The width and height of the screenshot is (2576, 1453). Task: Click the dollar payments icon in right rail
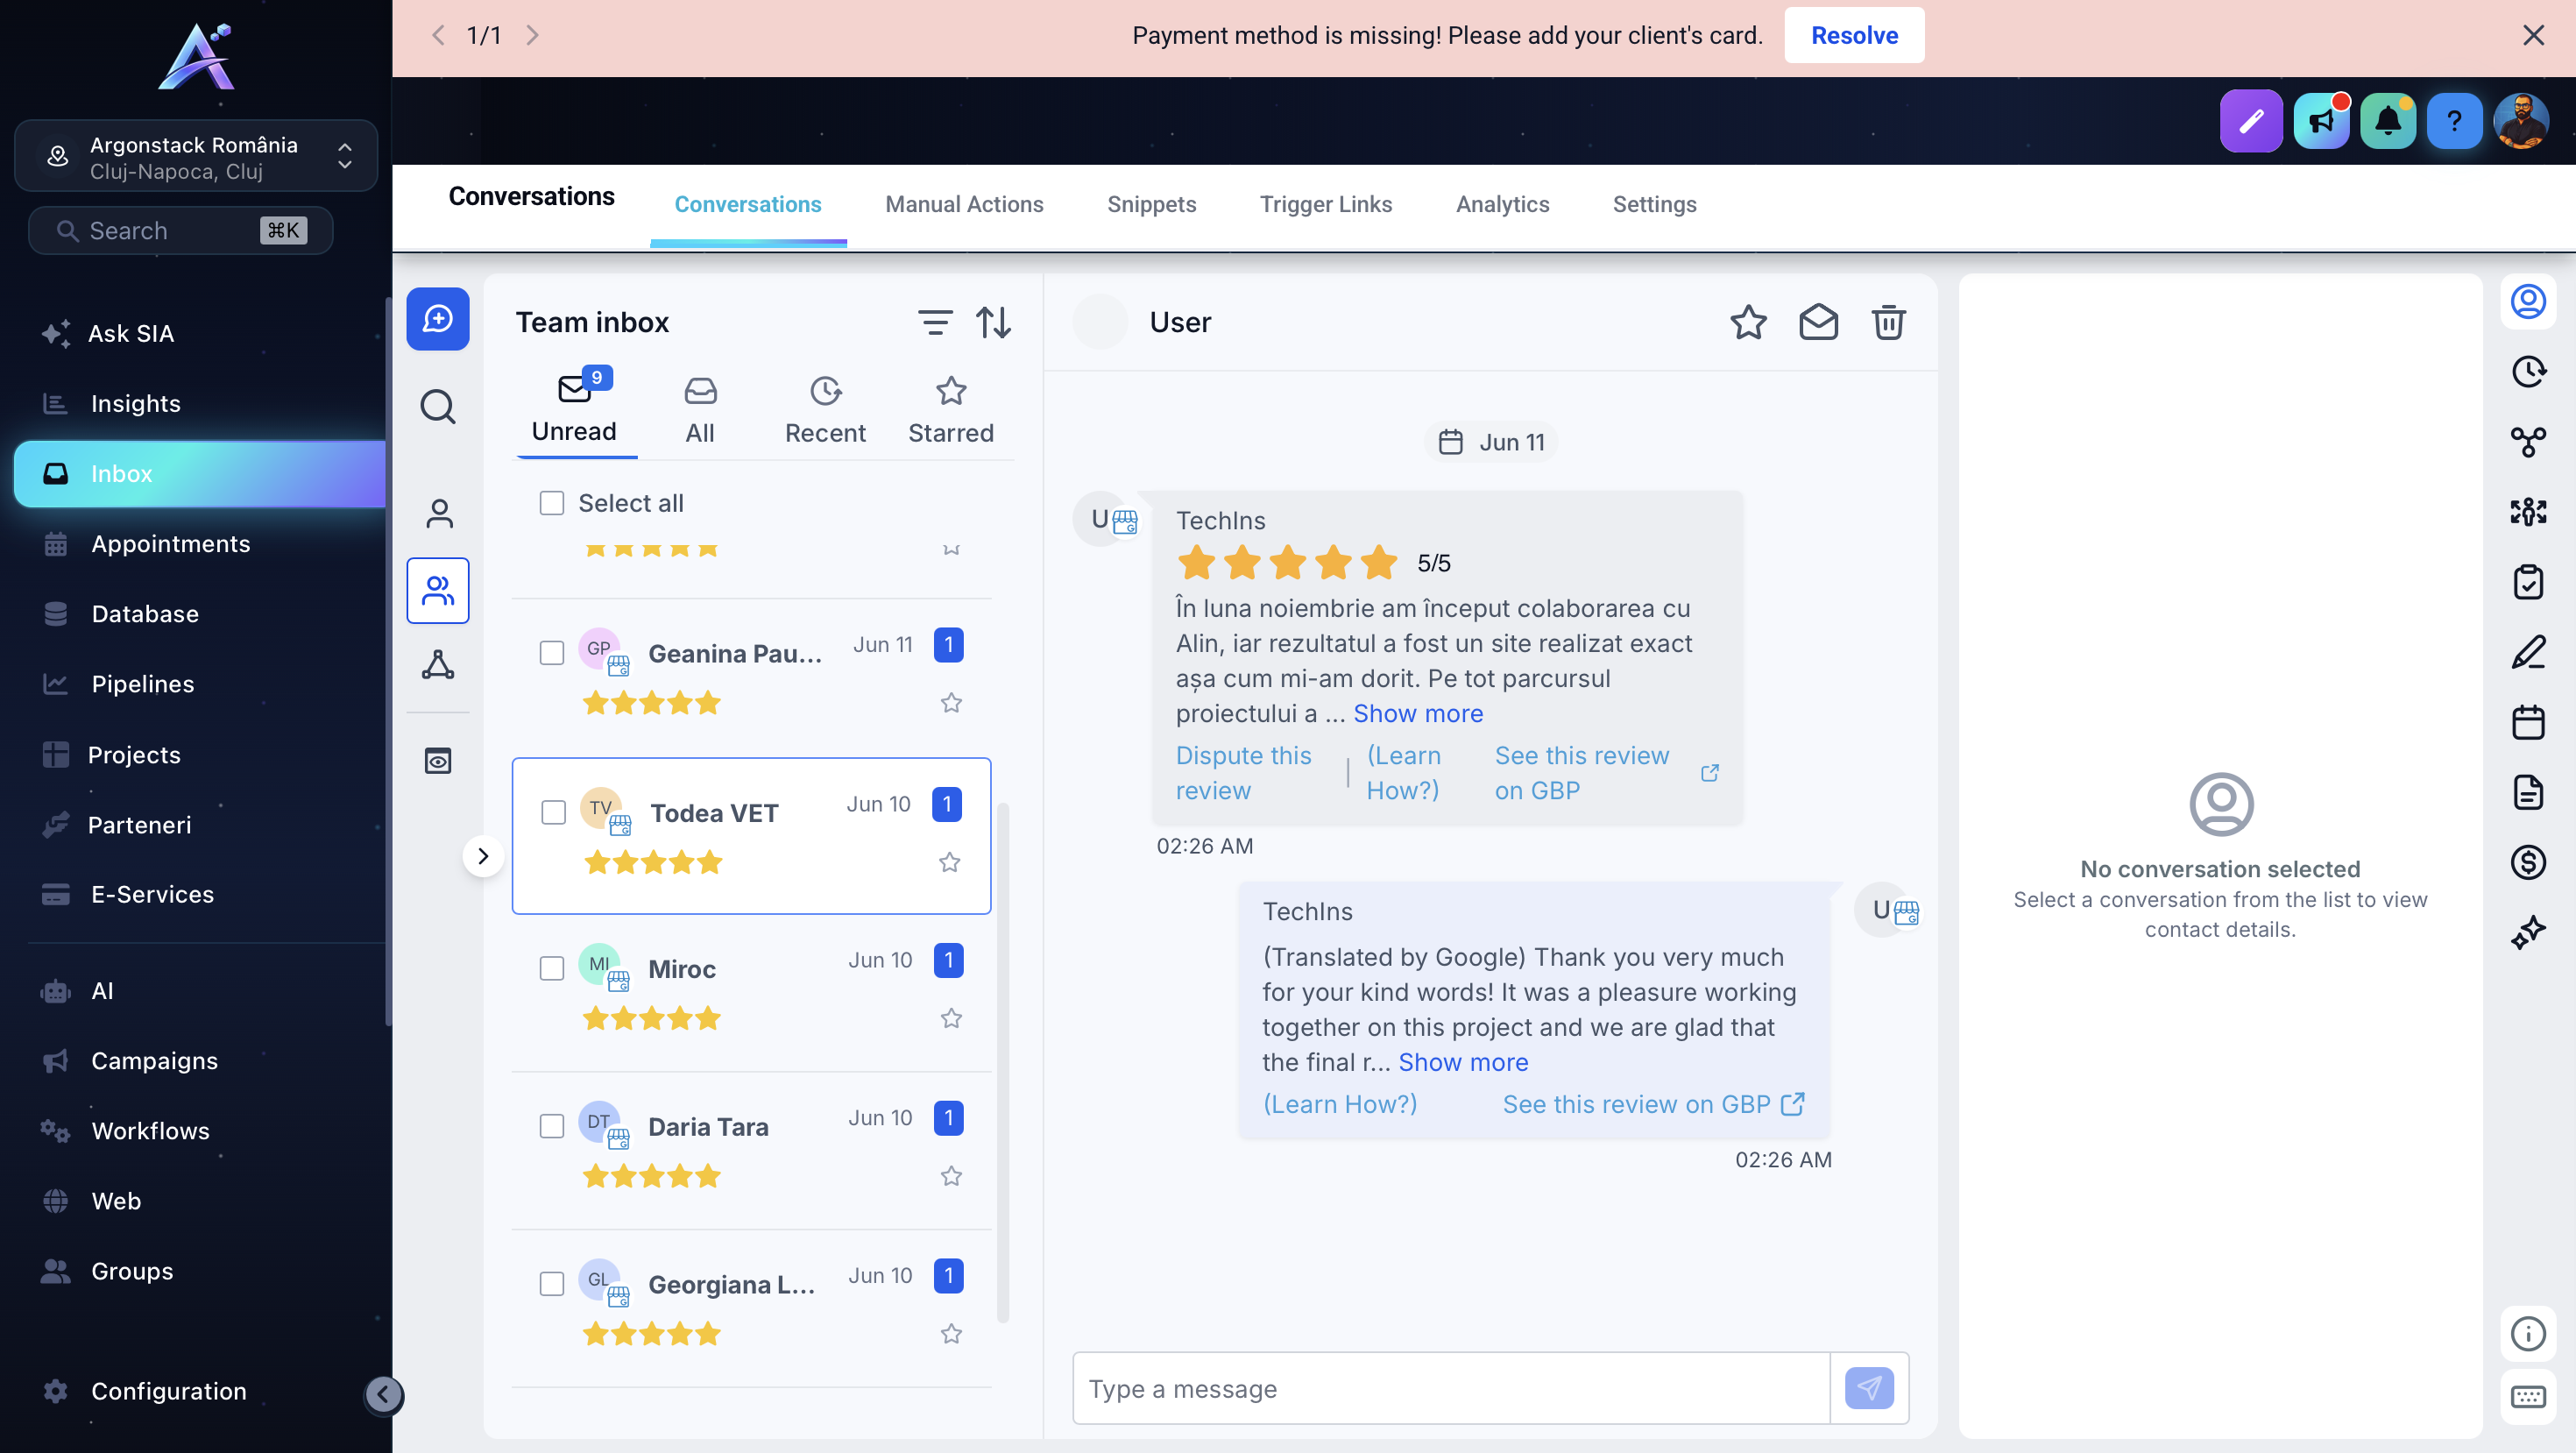(x=2528, y=862)
